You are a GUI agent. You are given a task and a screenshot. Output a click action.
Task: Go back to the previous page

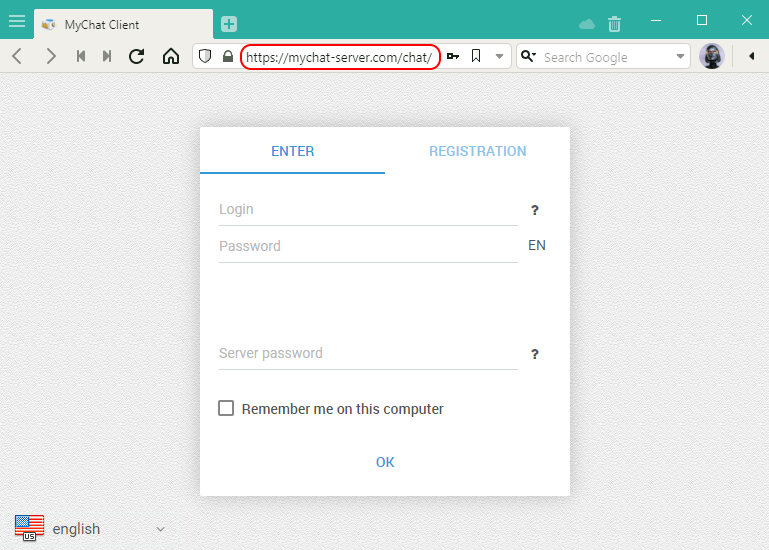point(17,57)
